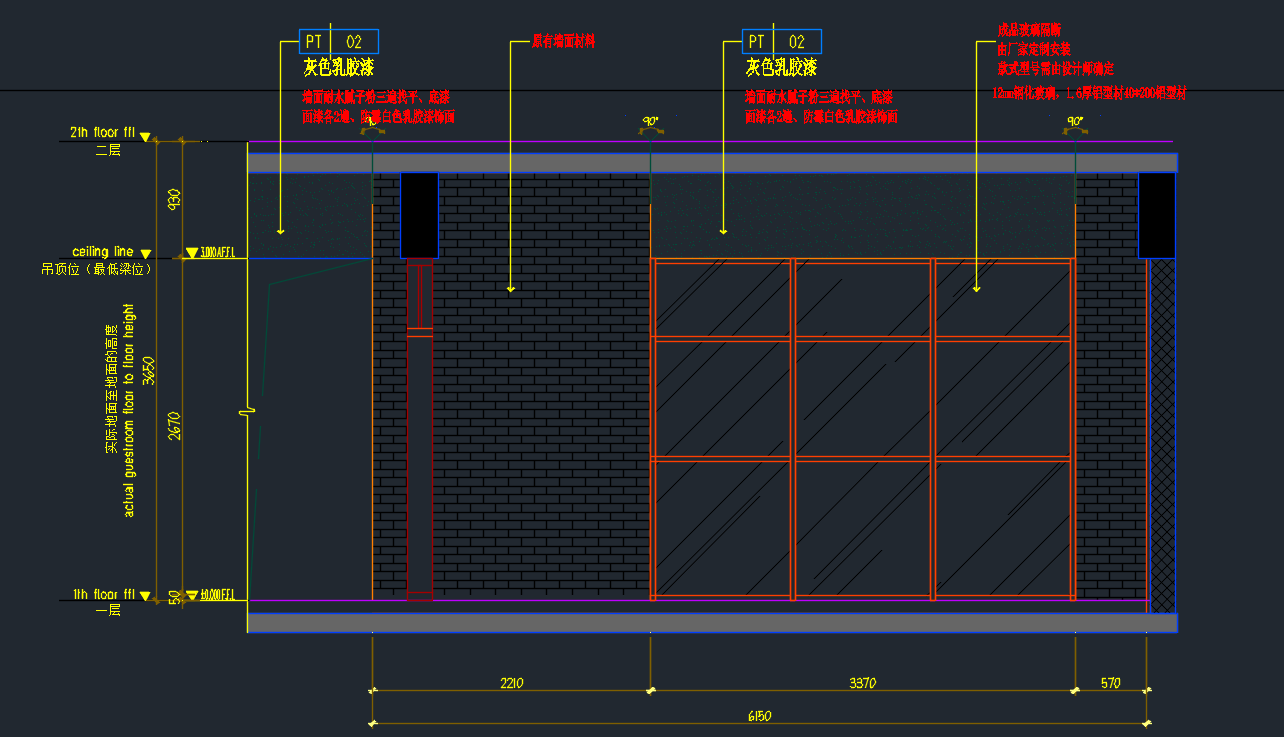Pick the horizontal dimension '570'
Viewport: 1284px width, 737px height.
tap(1111, 684)
